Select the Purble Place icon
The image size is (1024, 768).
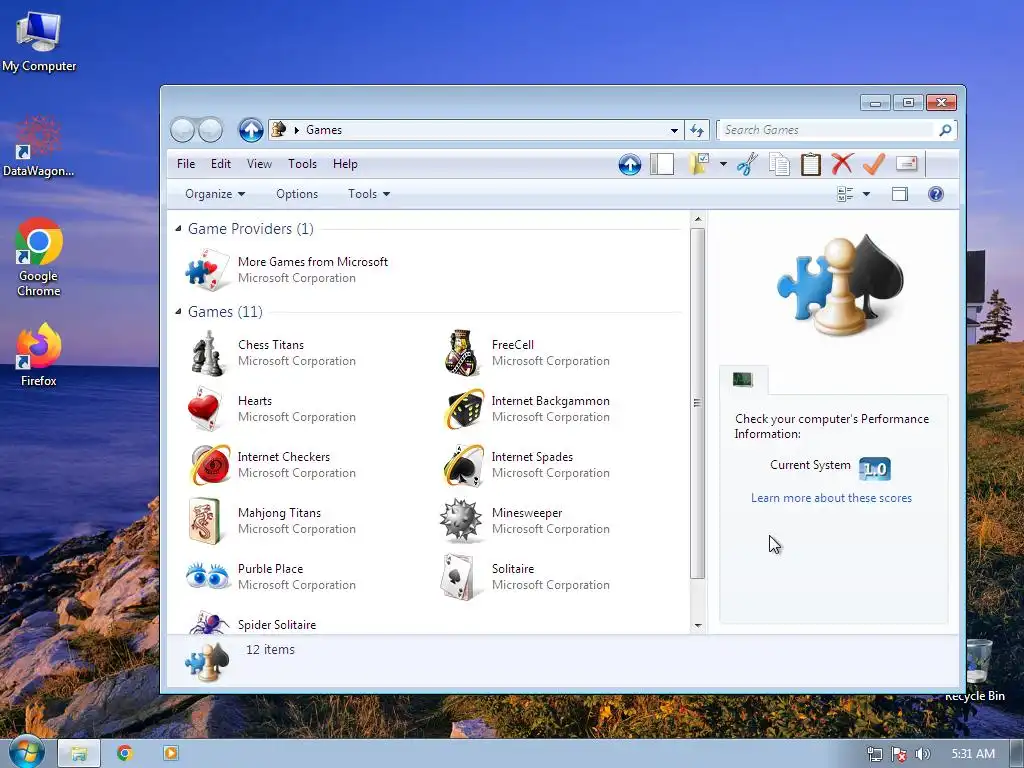(208, 576)
